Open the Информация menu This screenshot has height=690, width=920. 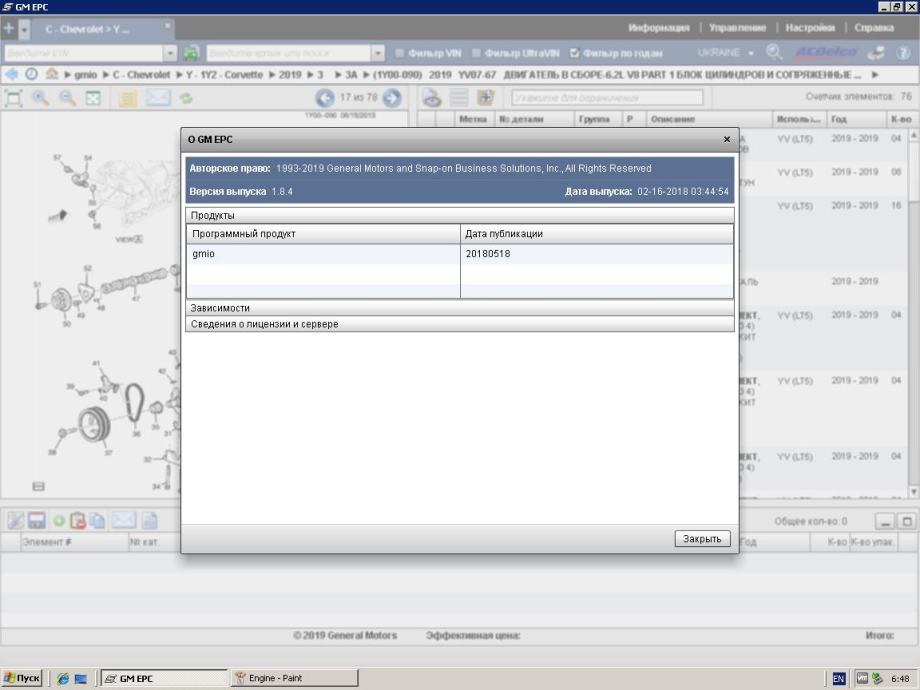point(658,28)
